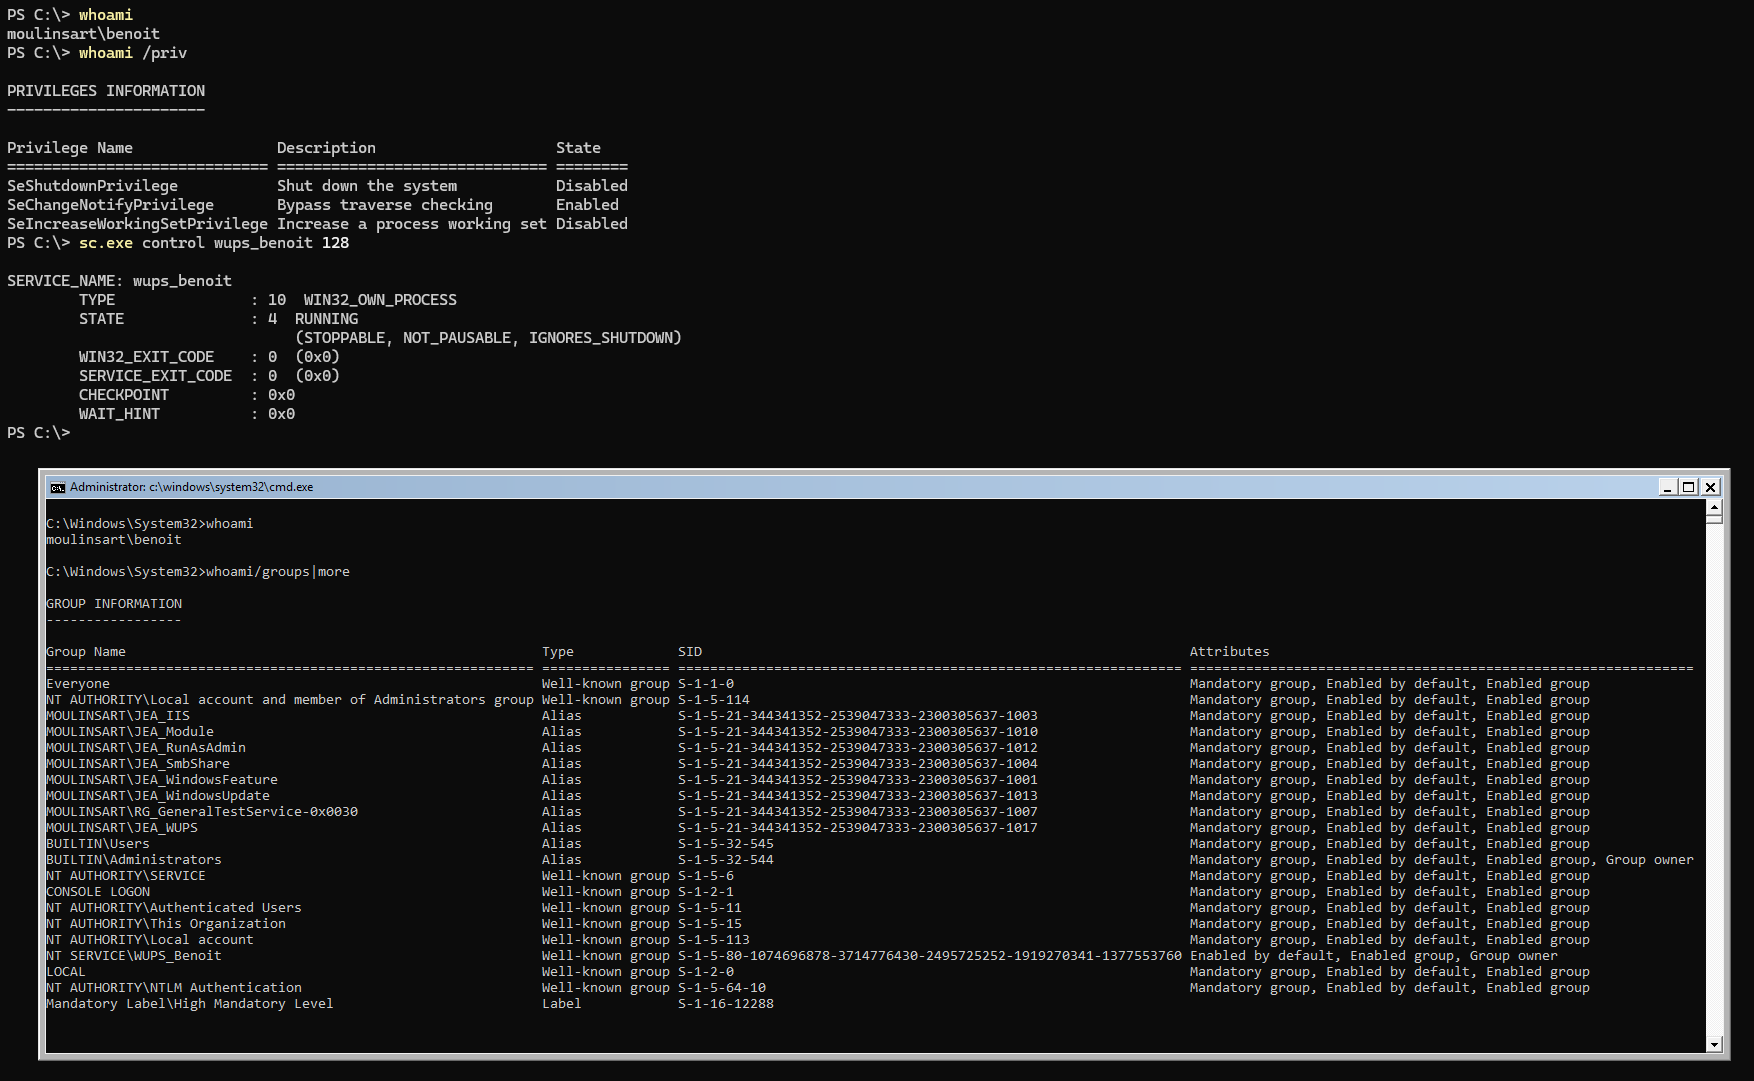
Task: Minimize the Administrator cmd.exe window
Action: [1667, 487]
